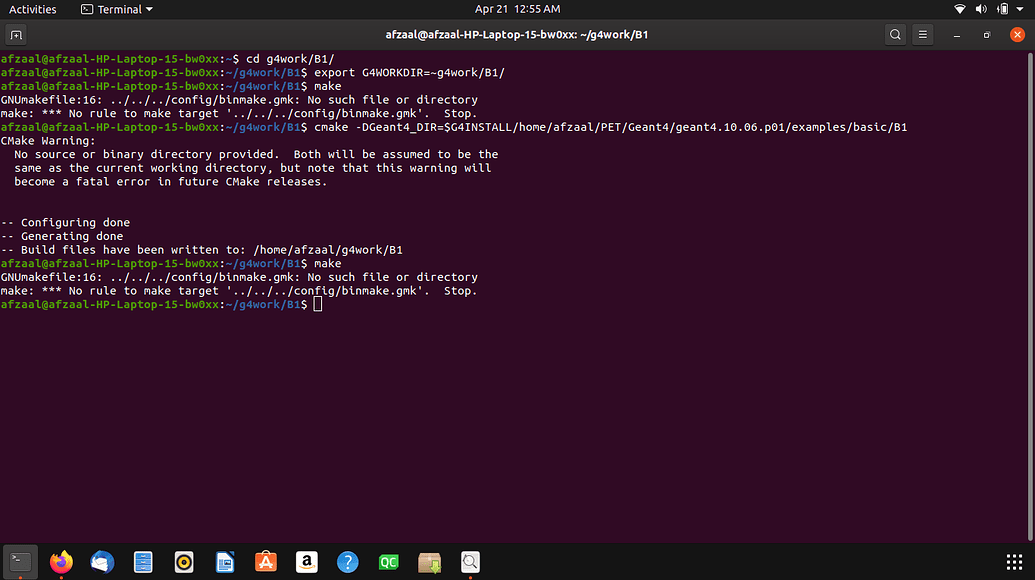
Task: Open Ubuntu Software store
Action: click(x=266, y=562)
